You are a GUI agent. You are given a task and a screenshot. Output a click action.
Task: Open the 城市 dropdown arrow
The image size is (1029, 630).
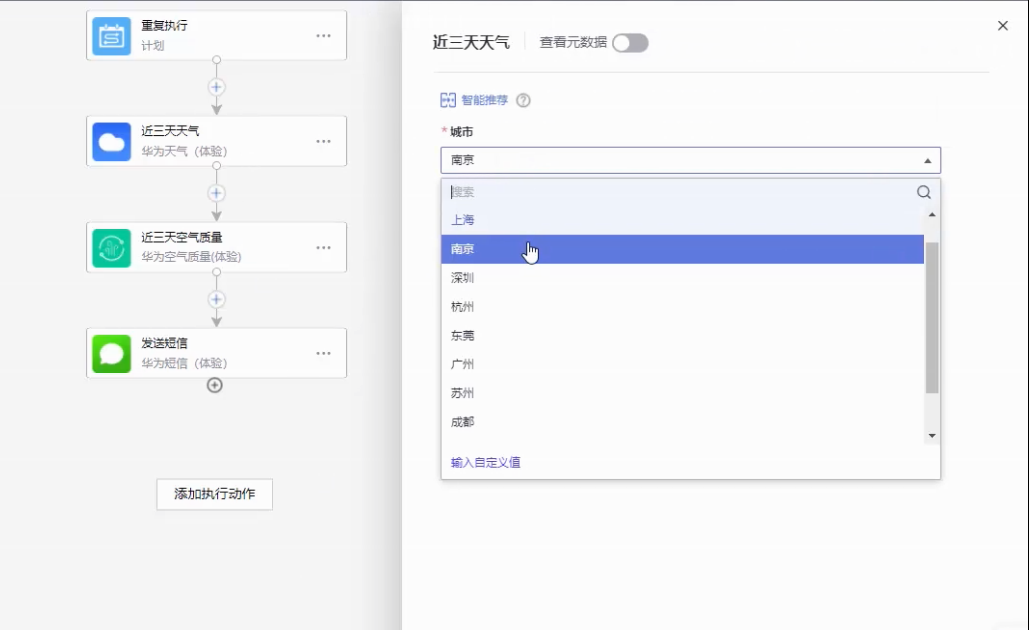[x=927, y=161]
